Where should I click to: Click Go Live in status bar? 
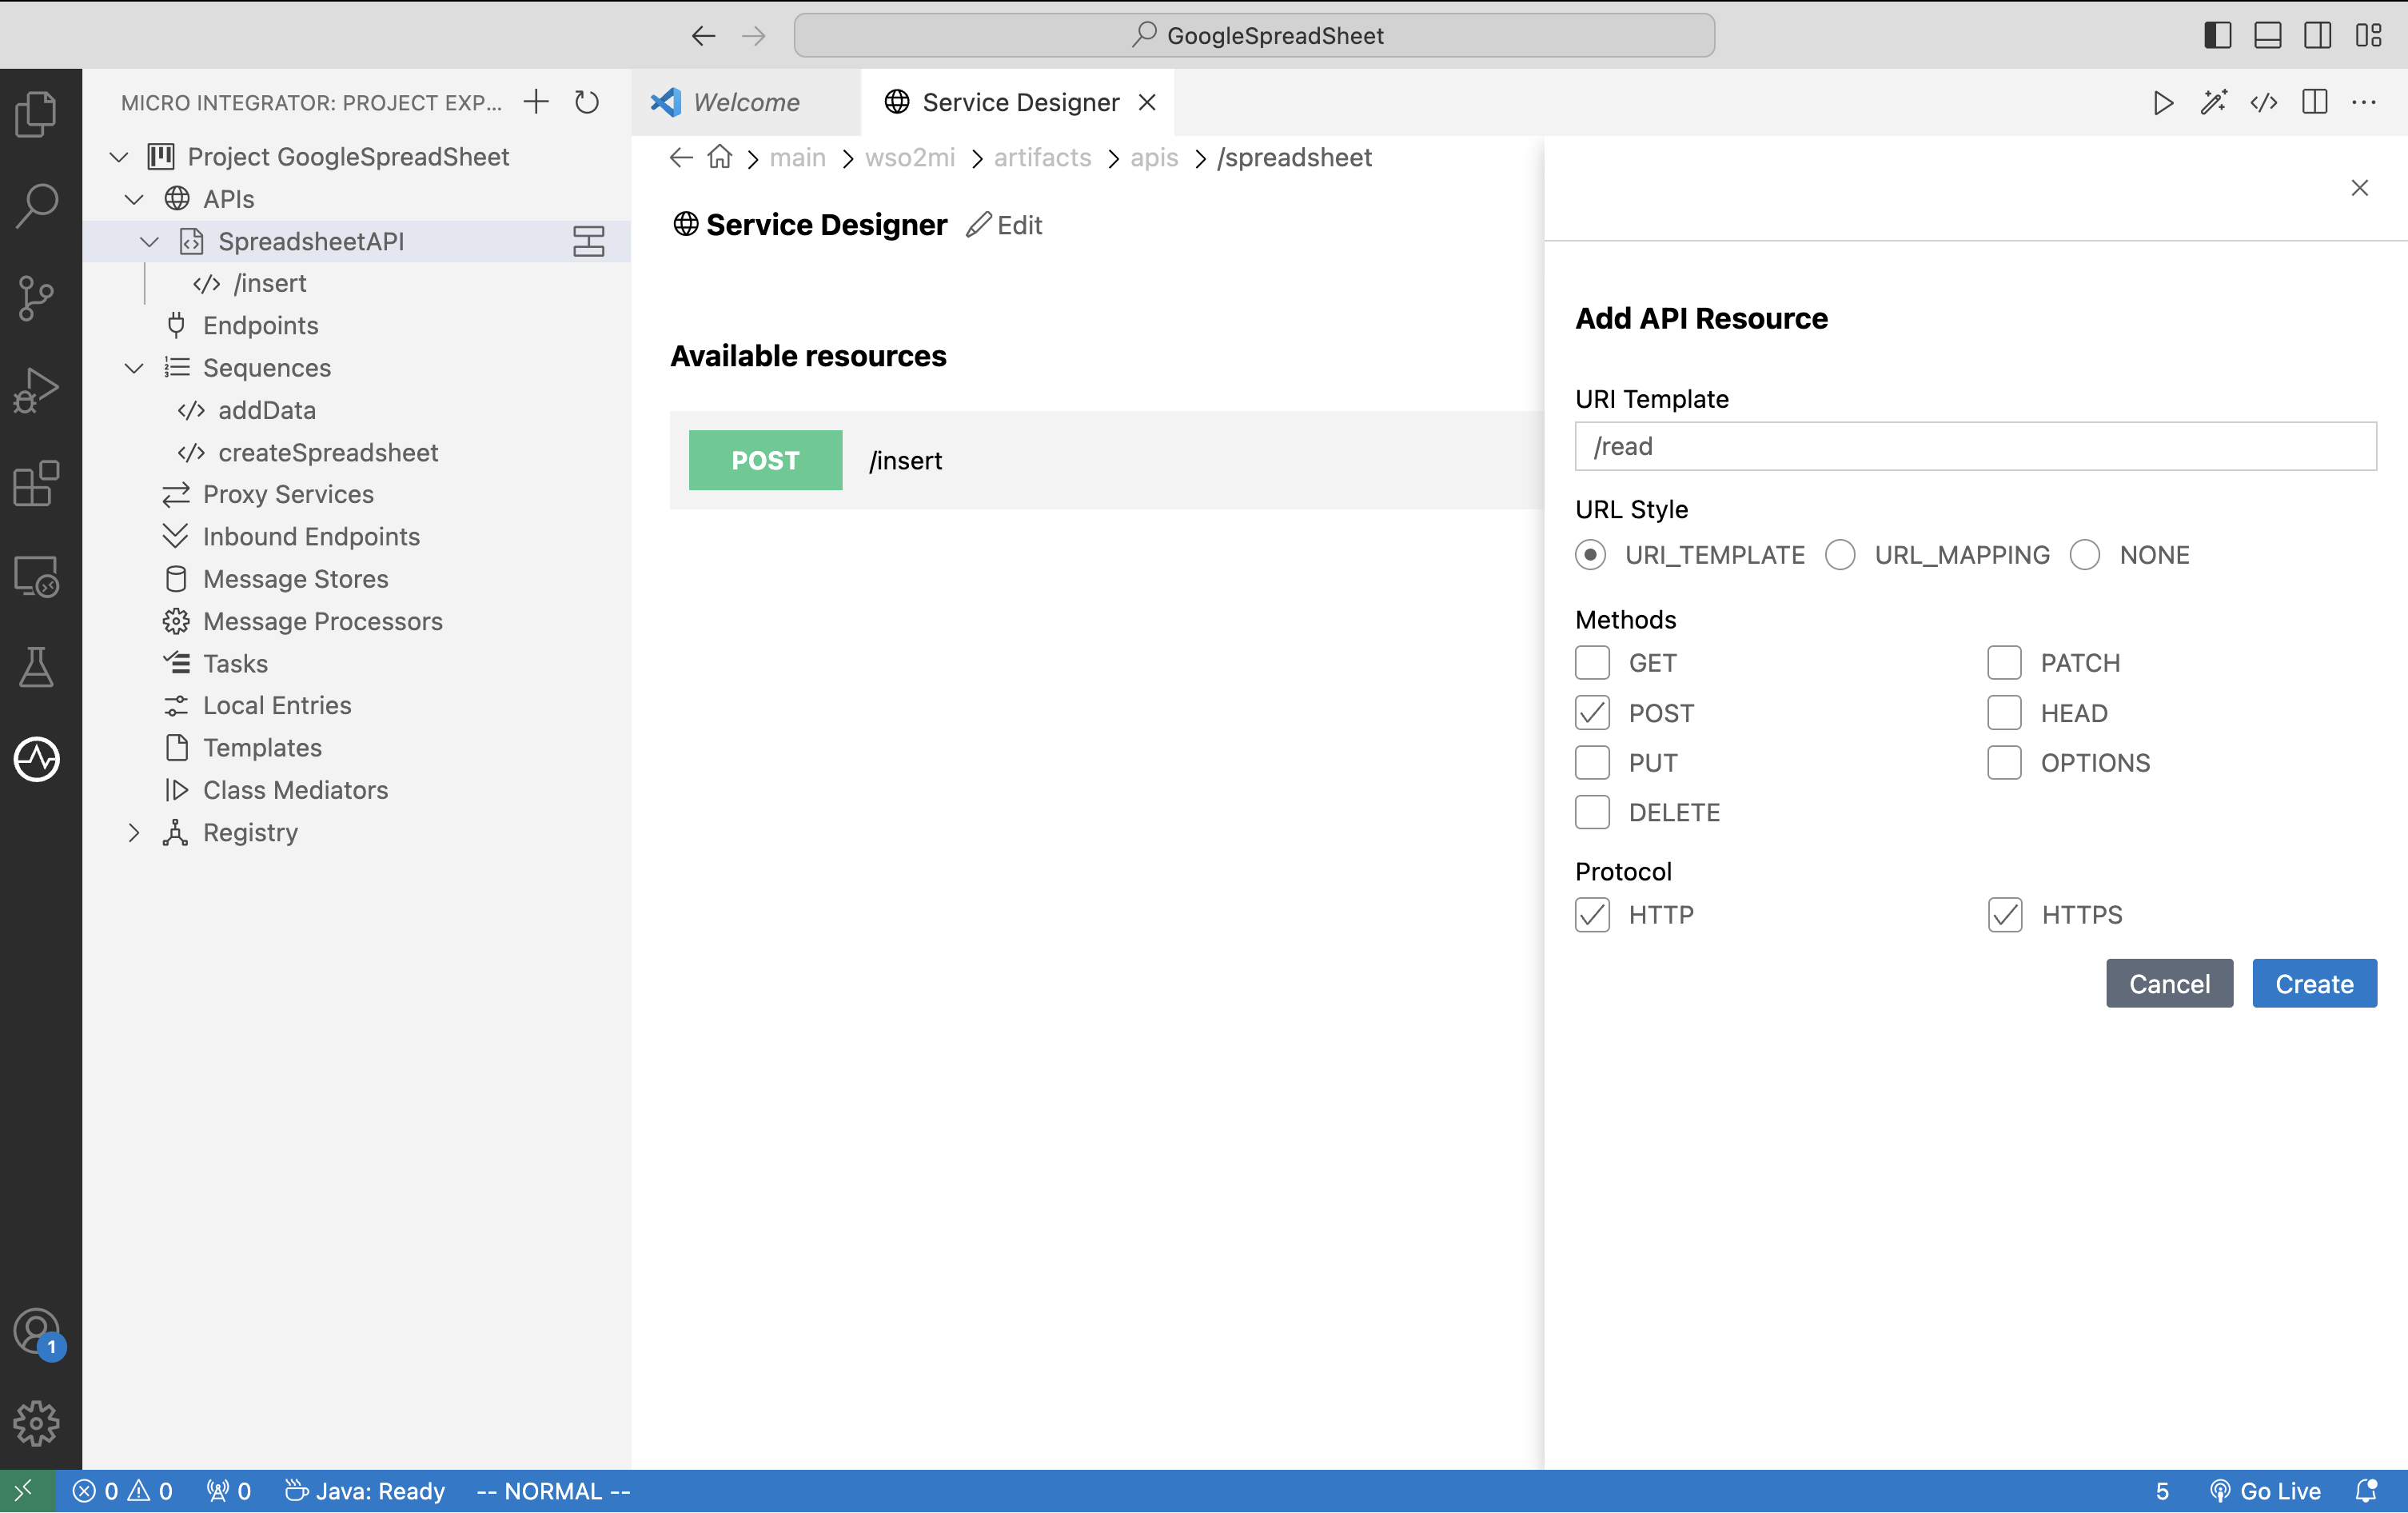(x=2266, y=1491)
